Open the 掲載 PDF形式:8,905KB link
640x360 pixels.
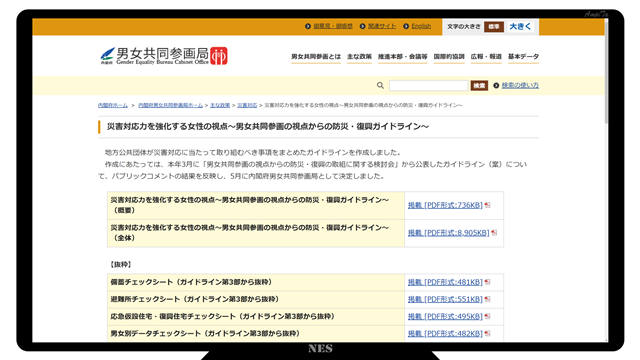[448, 233]
